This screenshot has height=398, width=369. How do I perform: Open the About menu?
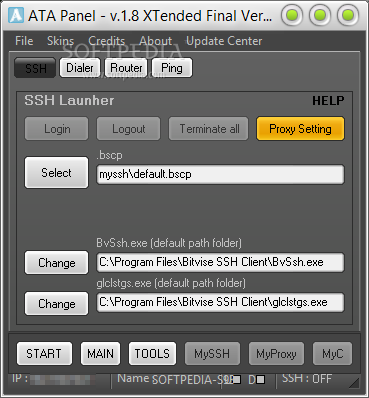point(155,41)
